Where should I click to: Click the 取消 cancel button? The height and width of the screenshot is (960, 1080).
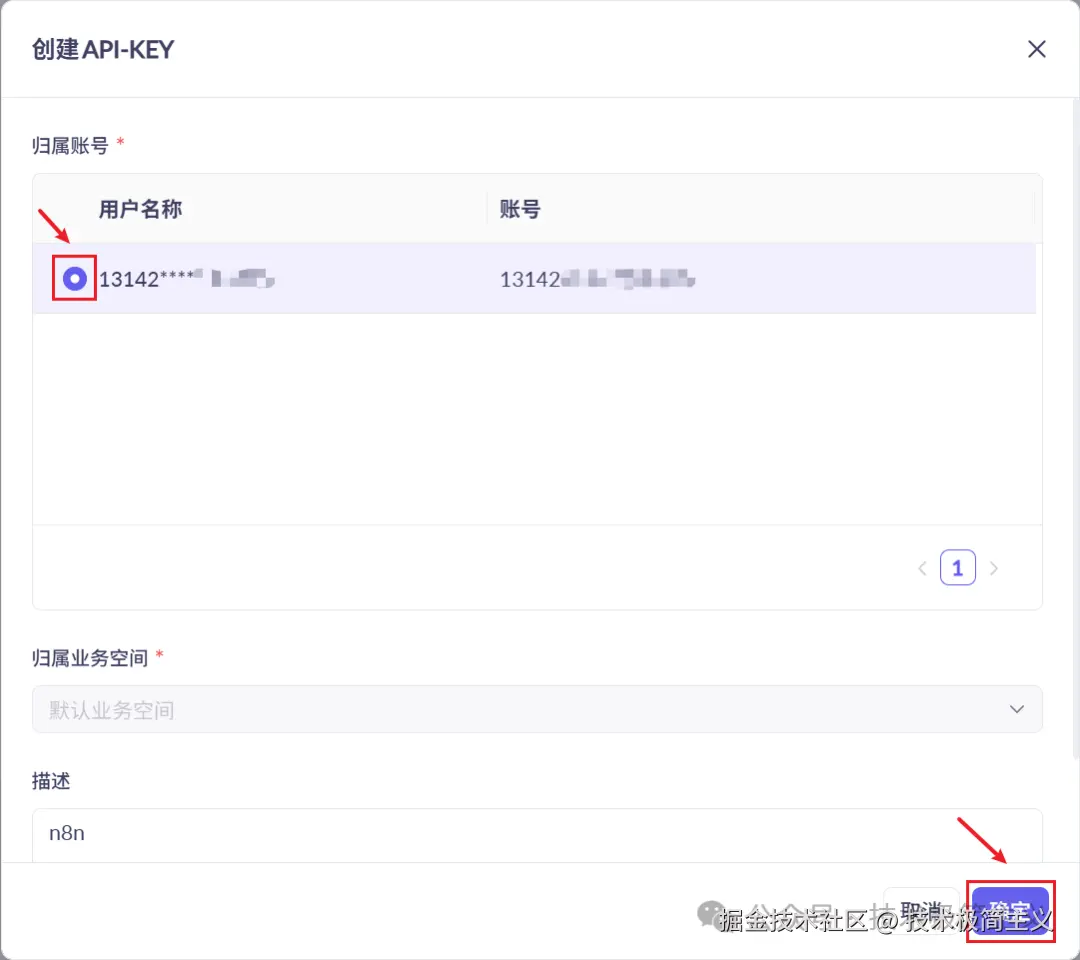pos(921,910)
